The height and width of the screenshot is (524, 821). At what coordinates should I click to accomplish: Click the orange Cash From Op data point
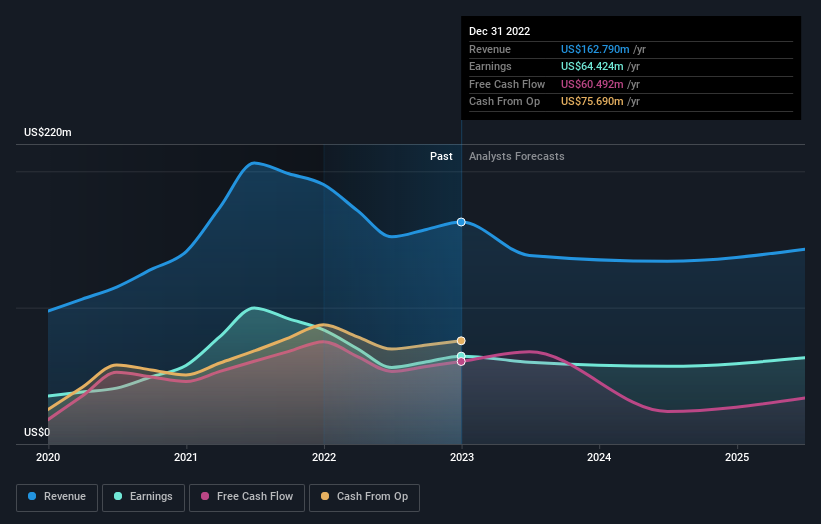point(461,341)
